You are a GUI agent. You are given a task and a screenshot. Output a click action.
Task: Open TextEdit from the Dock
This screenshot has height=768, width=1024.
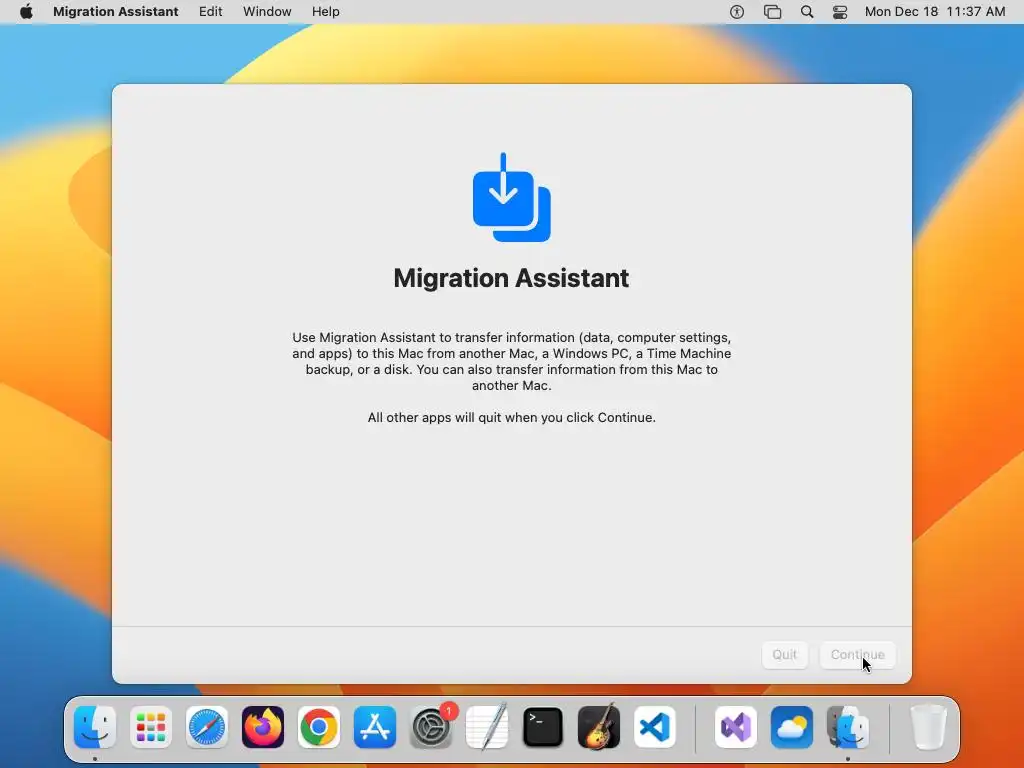point(487,727)
